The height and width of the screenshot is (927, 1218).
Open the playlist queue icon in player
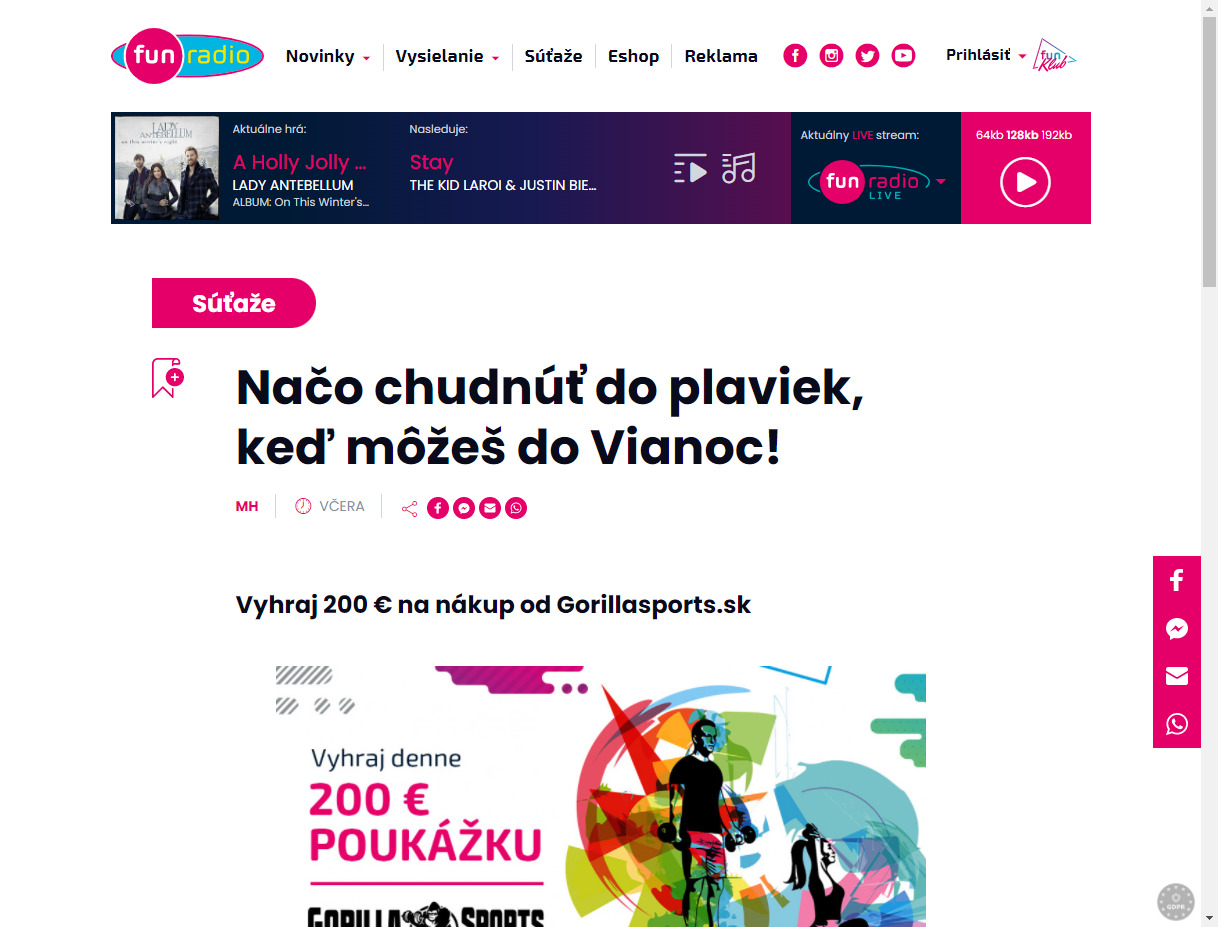[690, 168]
